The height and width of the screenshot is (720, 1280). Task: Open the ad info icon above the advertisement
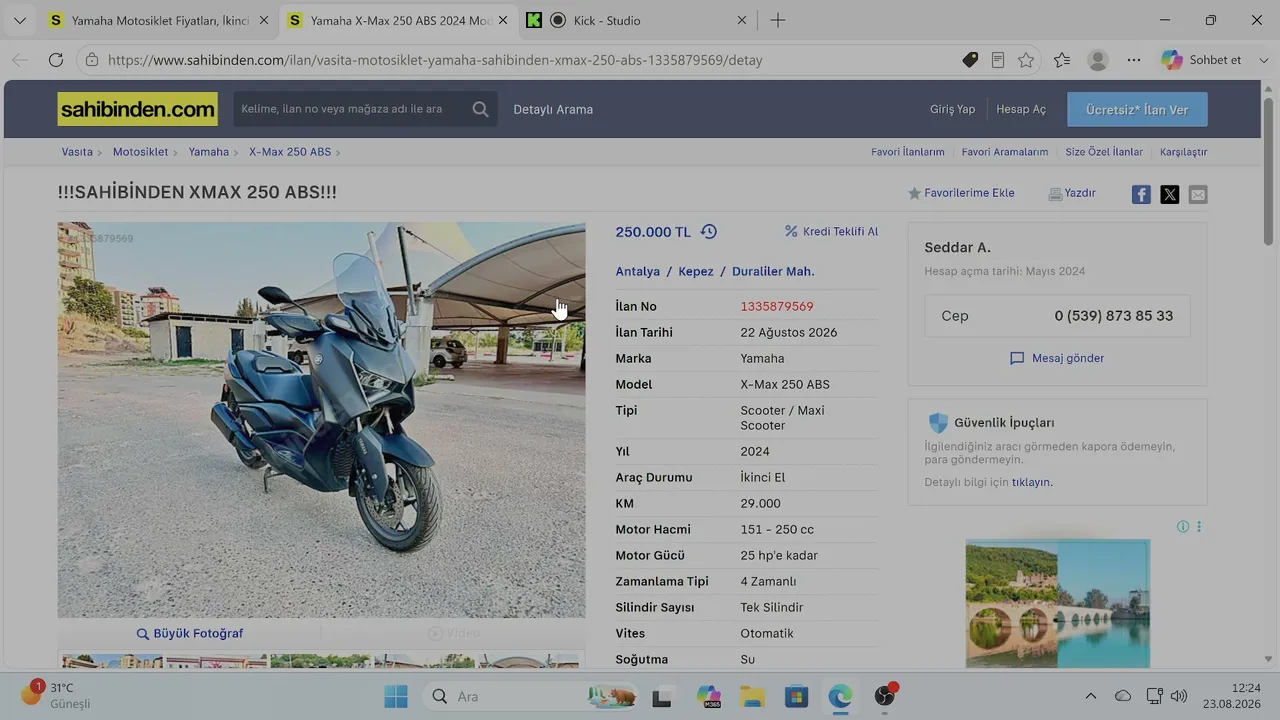click(x=1183, y=527)
